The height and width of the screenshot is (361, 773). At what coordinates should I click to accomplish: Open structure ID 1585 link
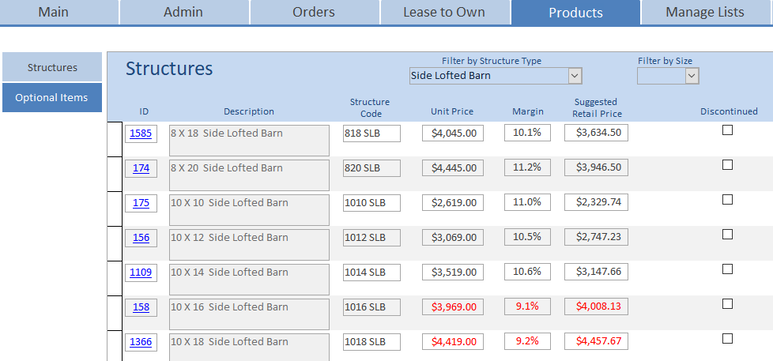(x=141, y=133)
